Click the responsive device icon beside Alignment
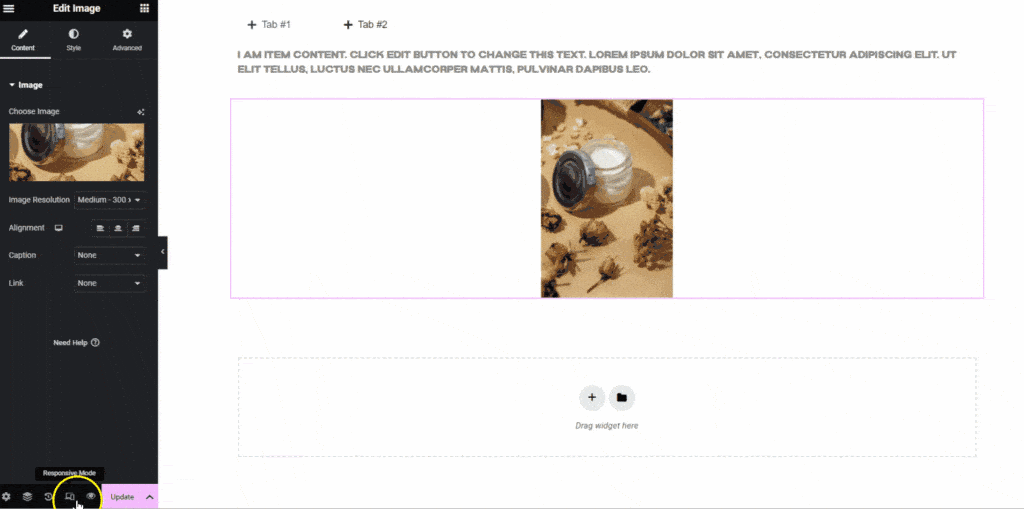The width and height of the screenshot is (1024, 509). (x=59, y=228)
